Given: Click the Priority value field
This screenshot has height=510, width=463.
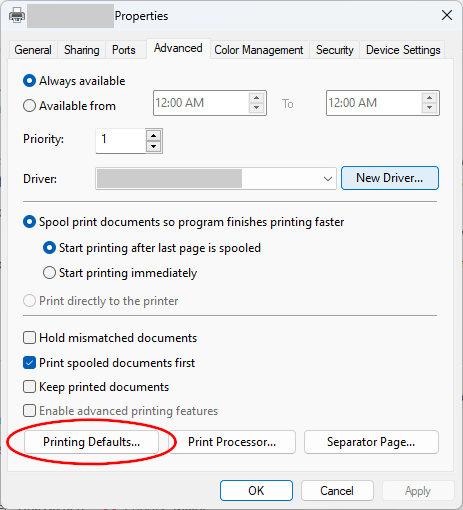Looking at the screenshot, I should click(121, 141).
